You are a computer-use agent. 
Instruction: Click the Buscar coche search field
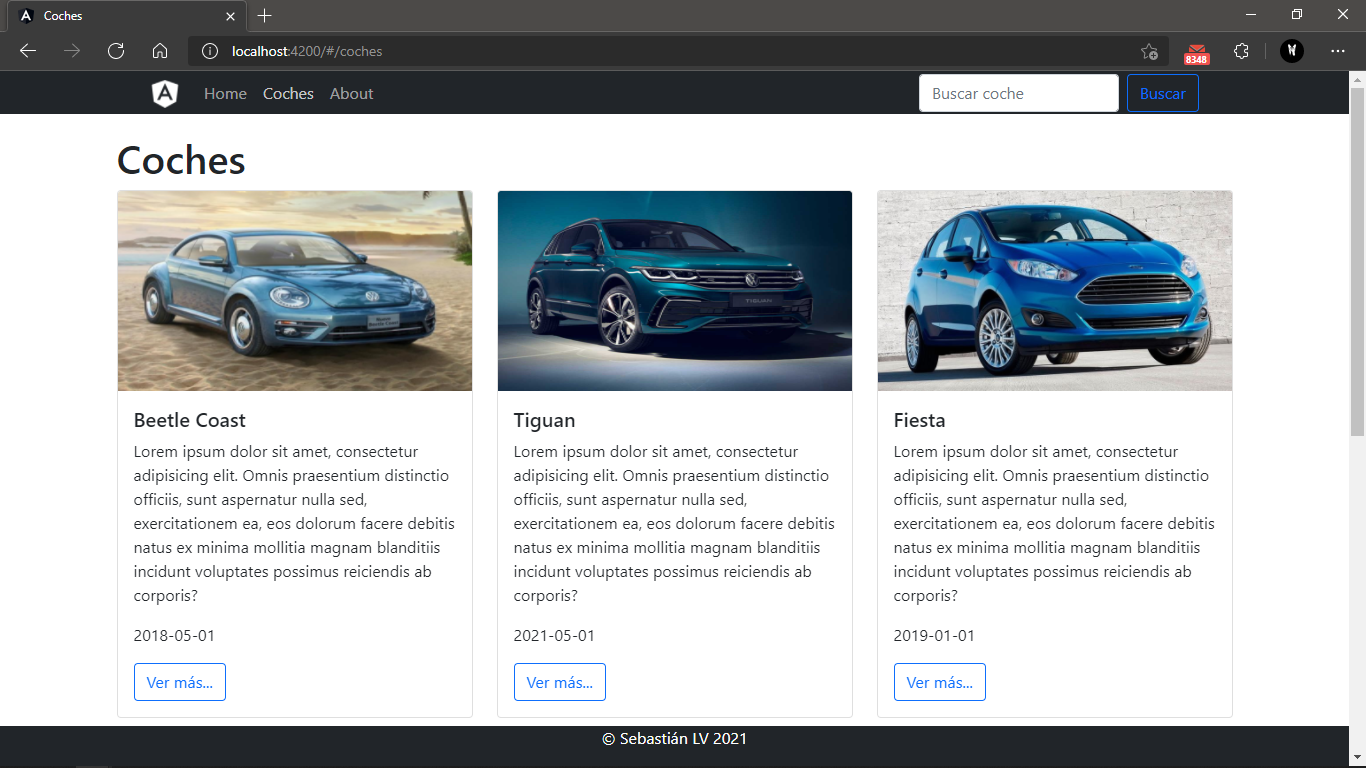1019,93
